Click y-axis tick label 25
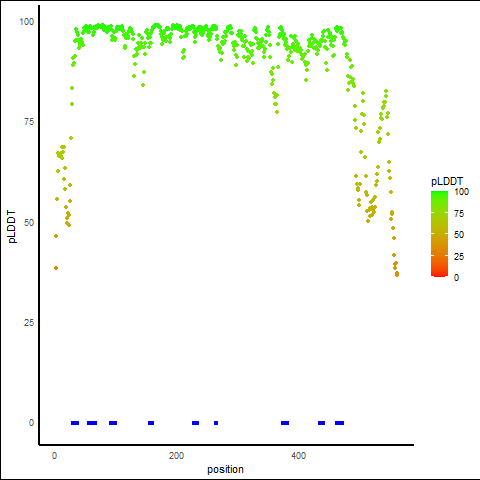The height and width of the screenshot is (480, 480). click(x=29, y=322)
